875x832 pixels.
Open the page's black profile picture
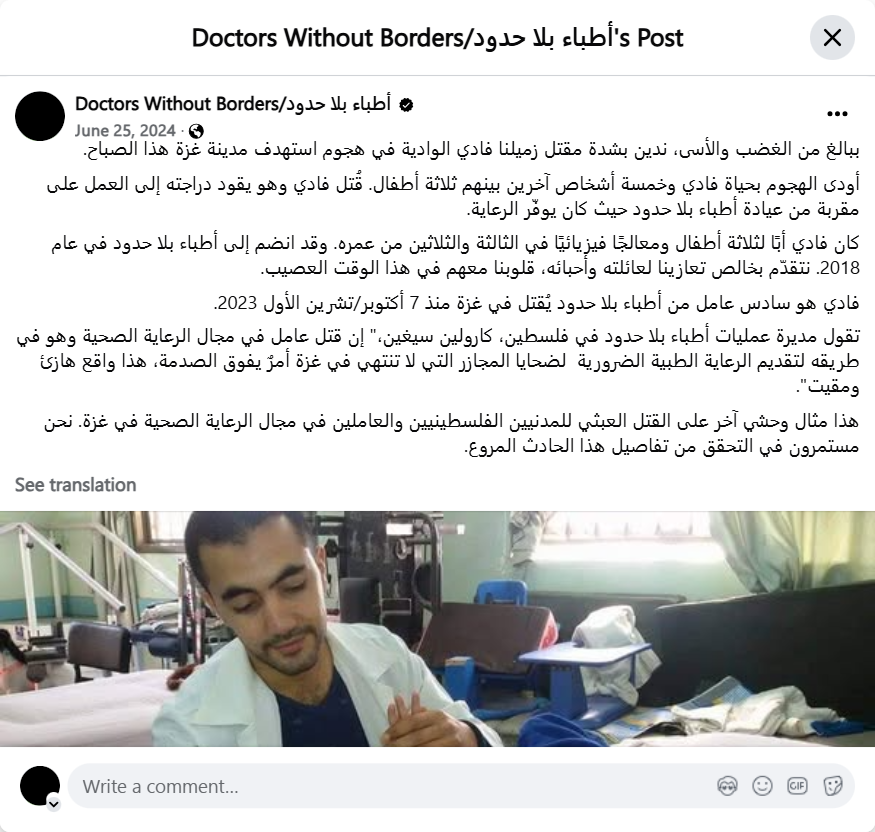pos(40,117)
